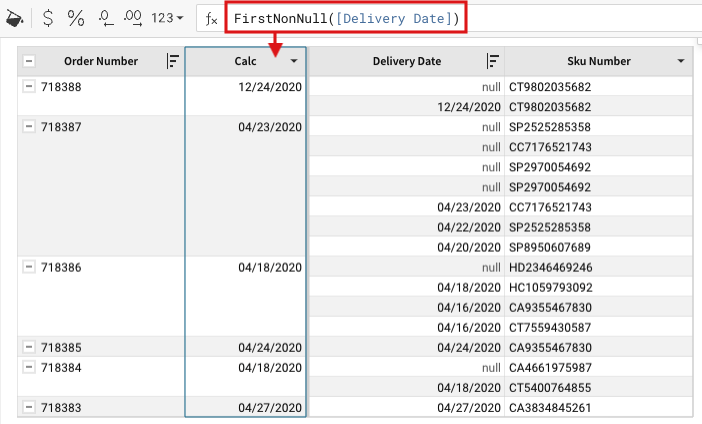Image resolution: width=702 pixels, height=424 pixels.
Task: Collapse order group 718387
Action: click(28, 127)
